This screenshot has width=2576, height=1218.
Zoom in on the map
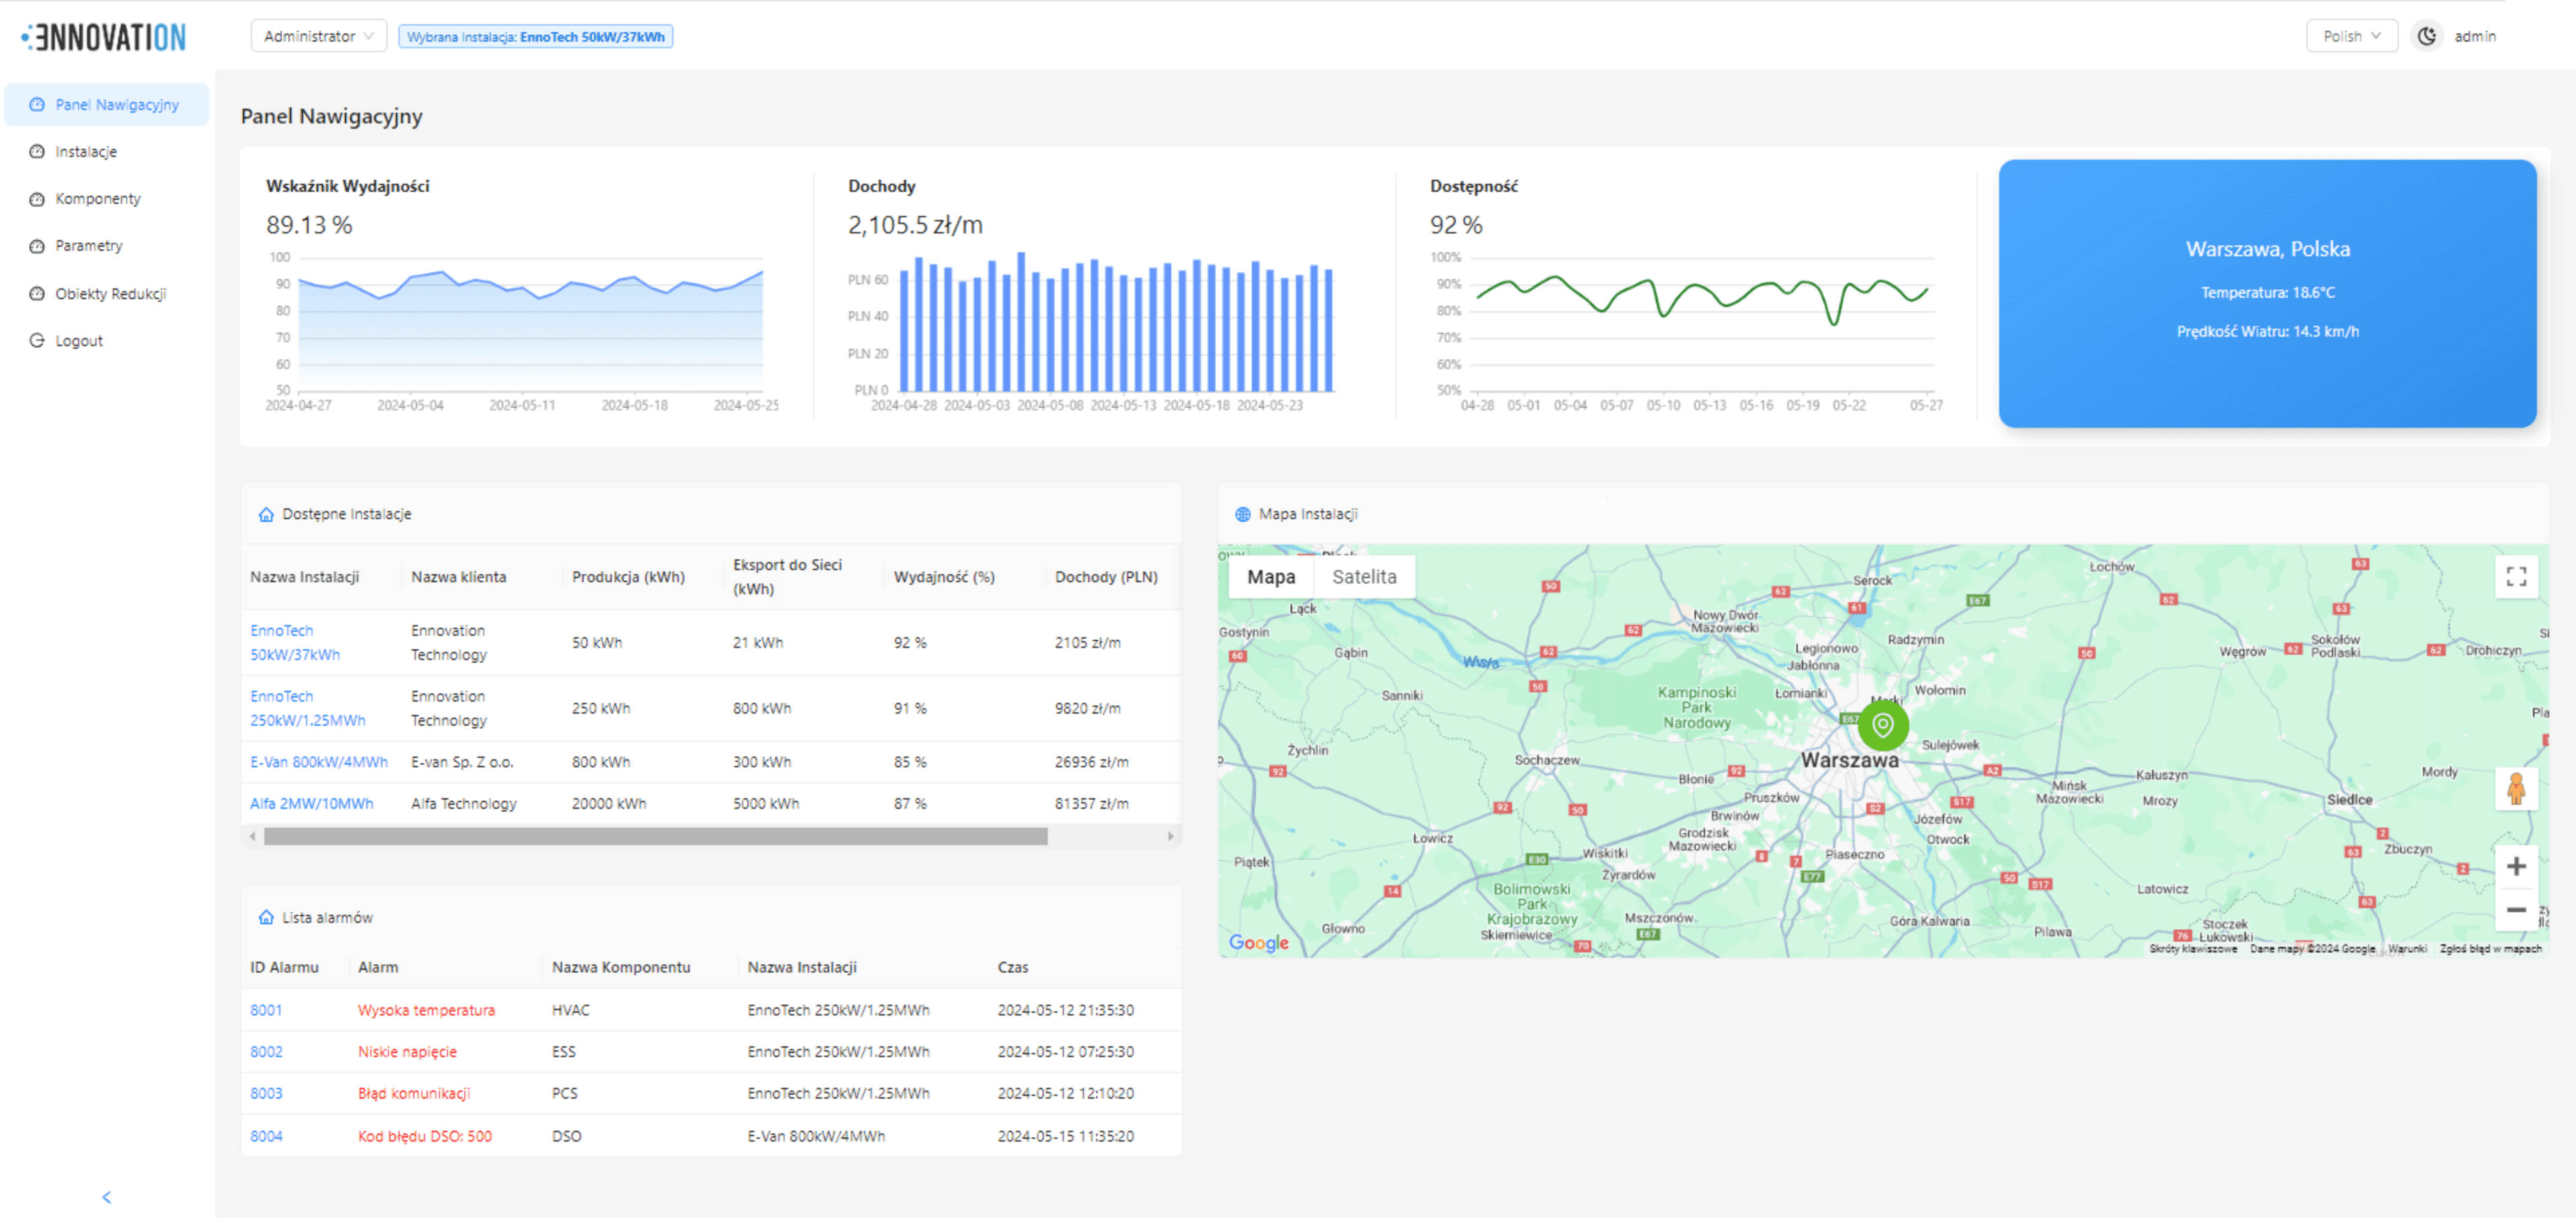2516,867
